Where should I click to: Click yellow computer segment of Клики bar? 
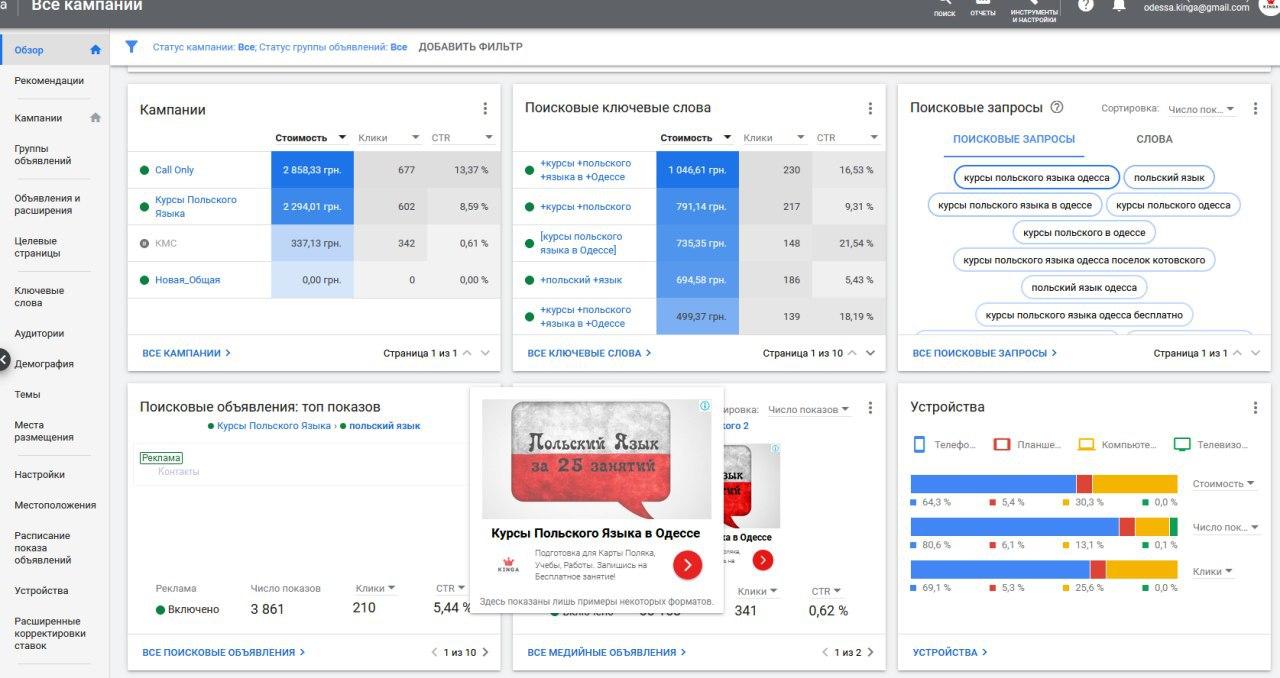[1141, 570]
